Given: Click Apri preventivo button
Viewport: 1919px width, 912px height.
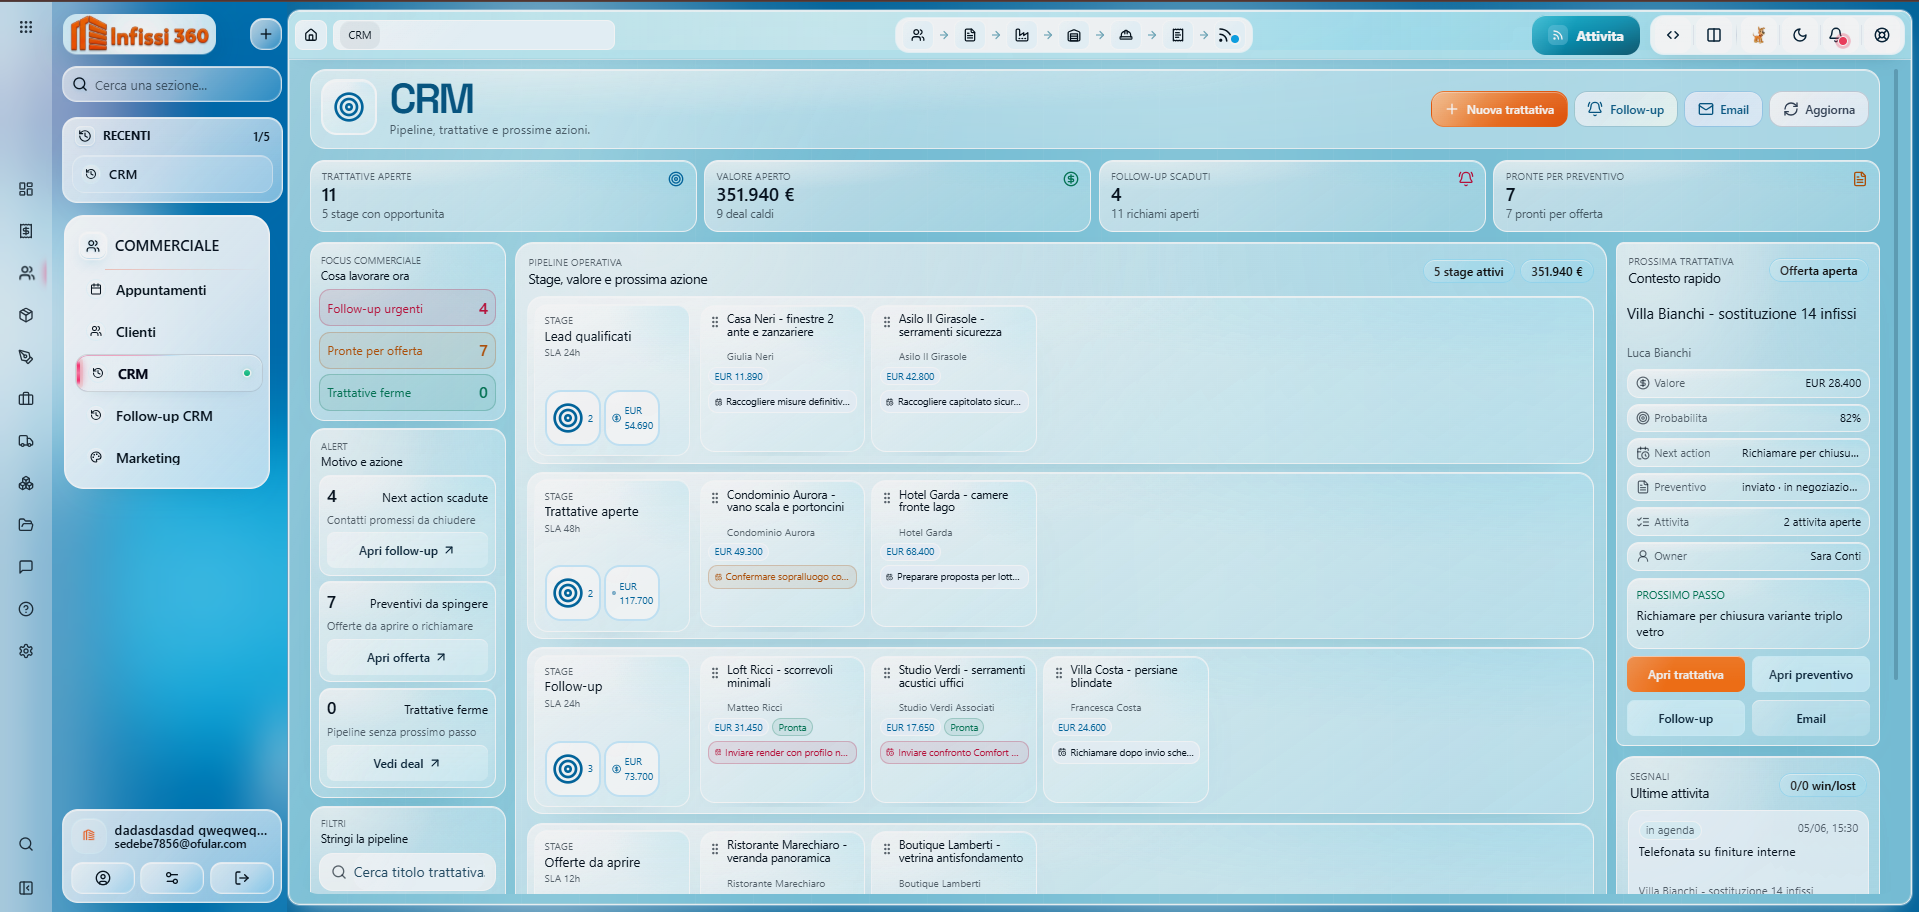Looking at the screenshot, I should coord(1810,675).
